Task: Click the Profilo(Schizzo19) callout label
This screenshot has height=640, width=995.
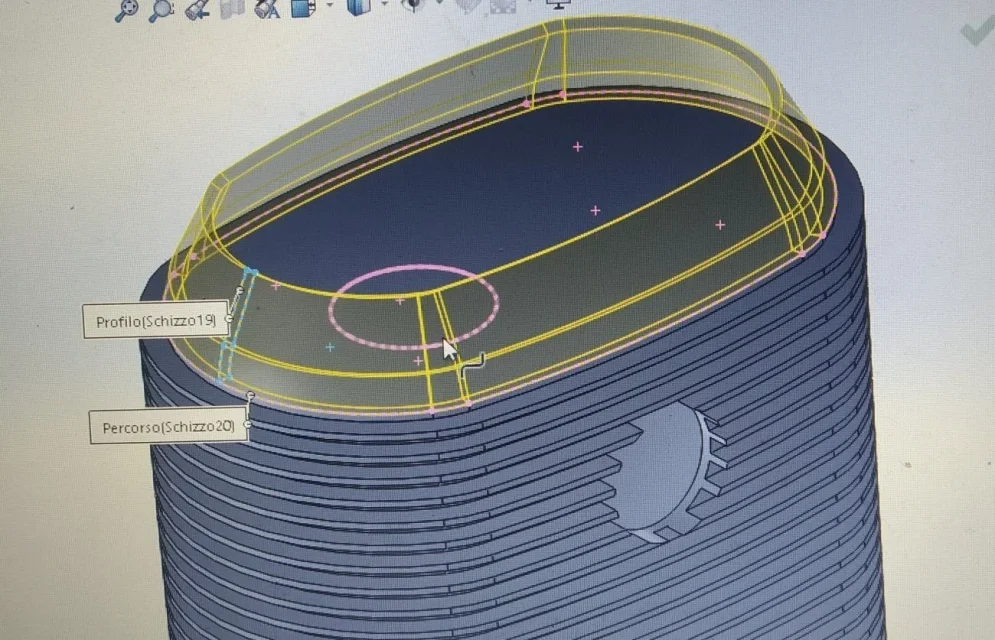Action: pos(155,320)
